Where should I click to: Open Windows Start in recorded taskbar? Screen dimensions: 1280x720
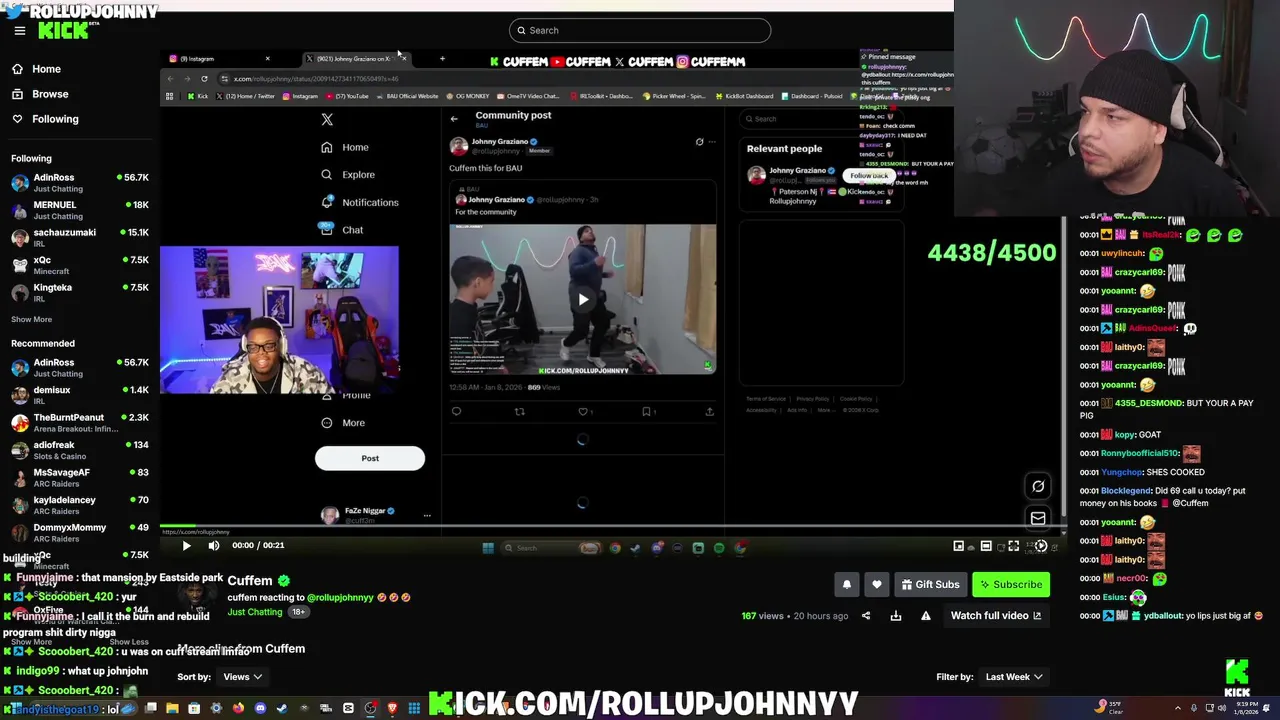click(x=488, y=548)
